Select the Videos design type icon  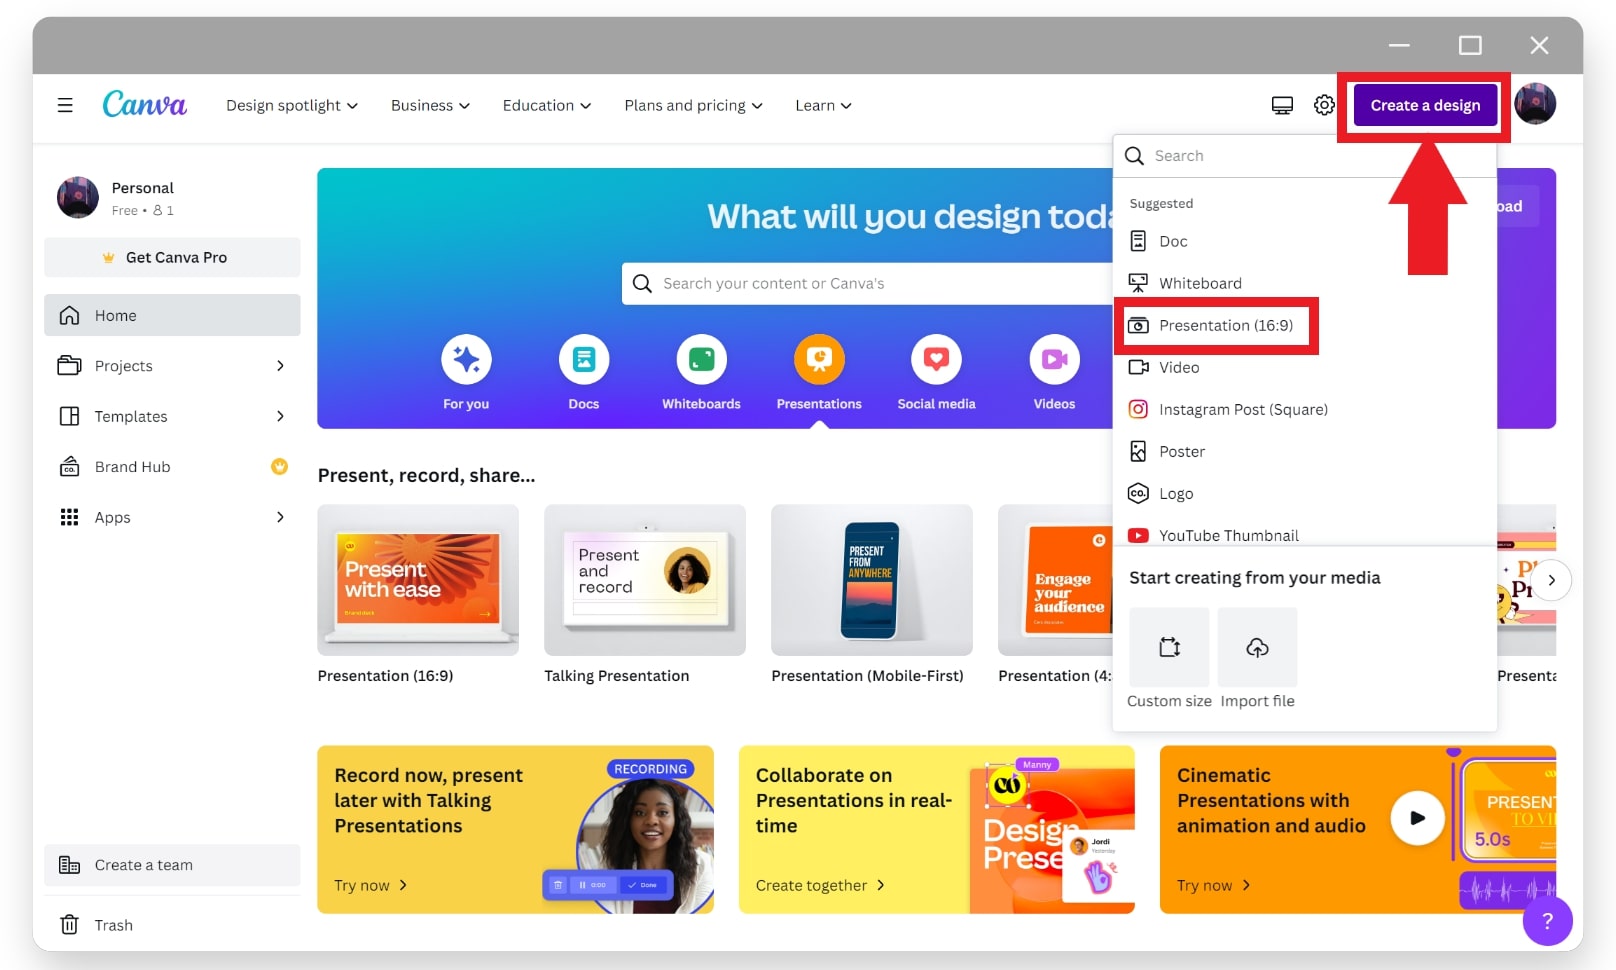point(1053,361)
